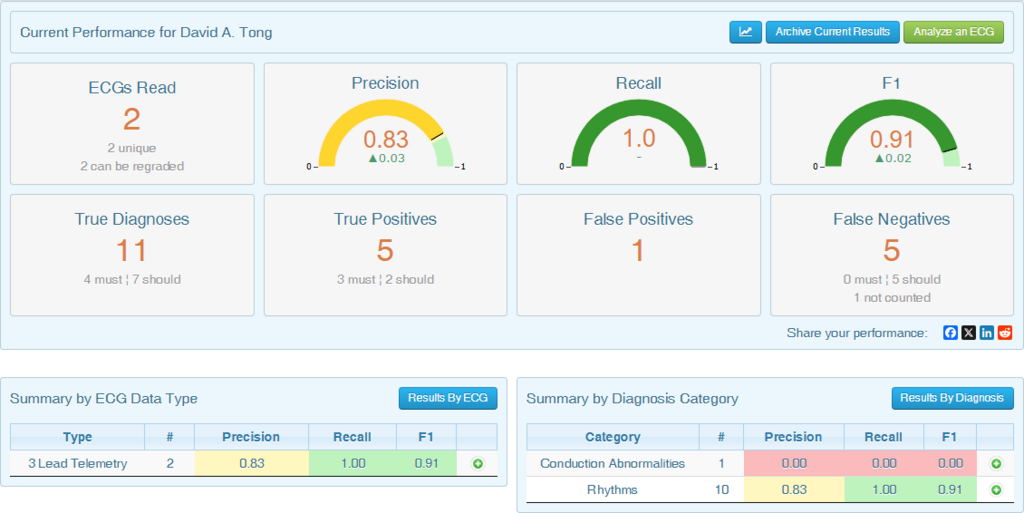Expand the Conduction Abnormalities row

(996, 464)
